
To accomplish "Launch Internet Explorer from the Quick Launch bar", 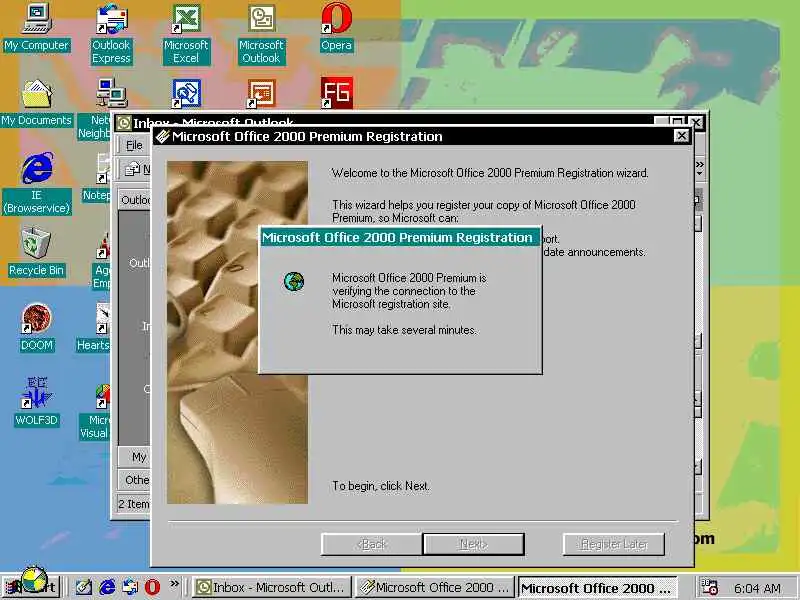I will pos(107,587).
